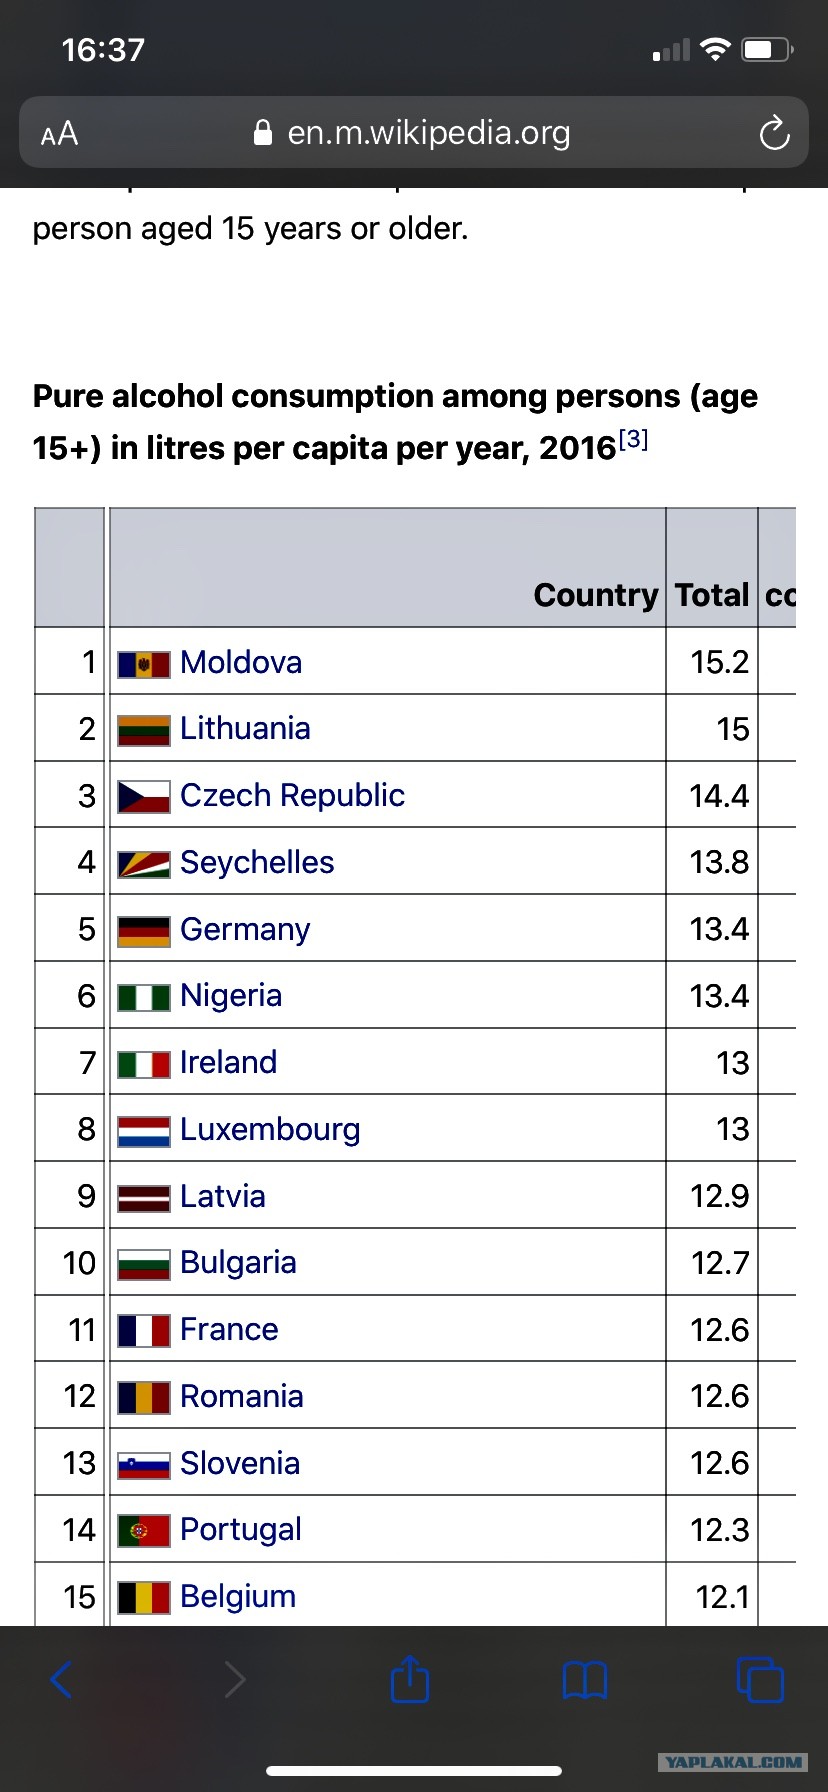Tap the Moldova flag icon
The width and height of the screenshot is (828, 1792).
click(144, 664)
